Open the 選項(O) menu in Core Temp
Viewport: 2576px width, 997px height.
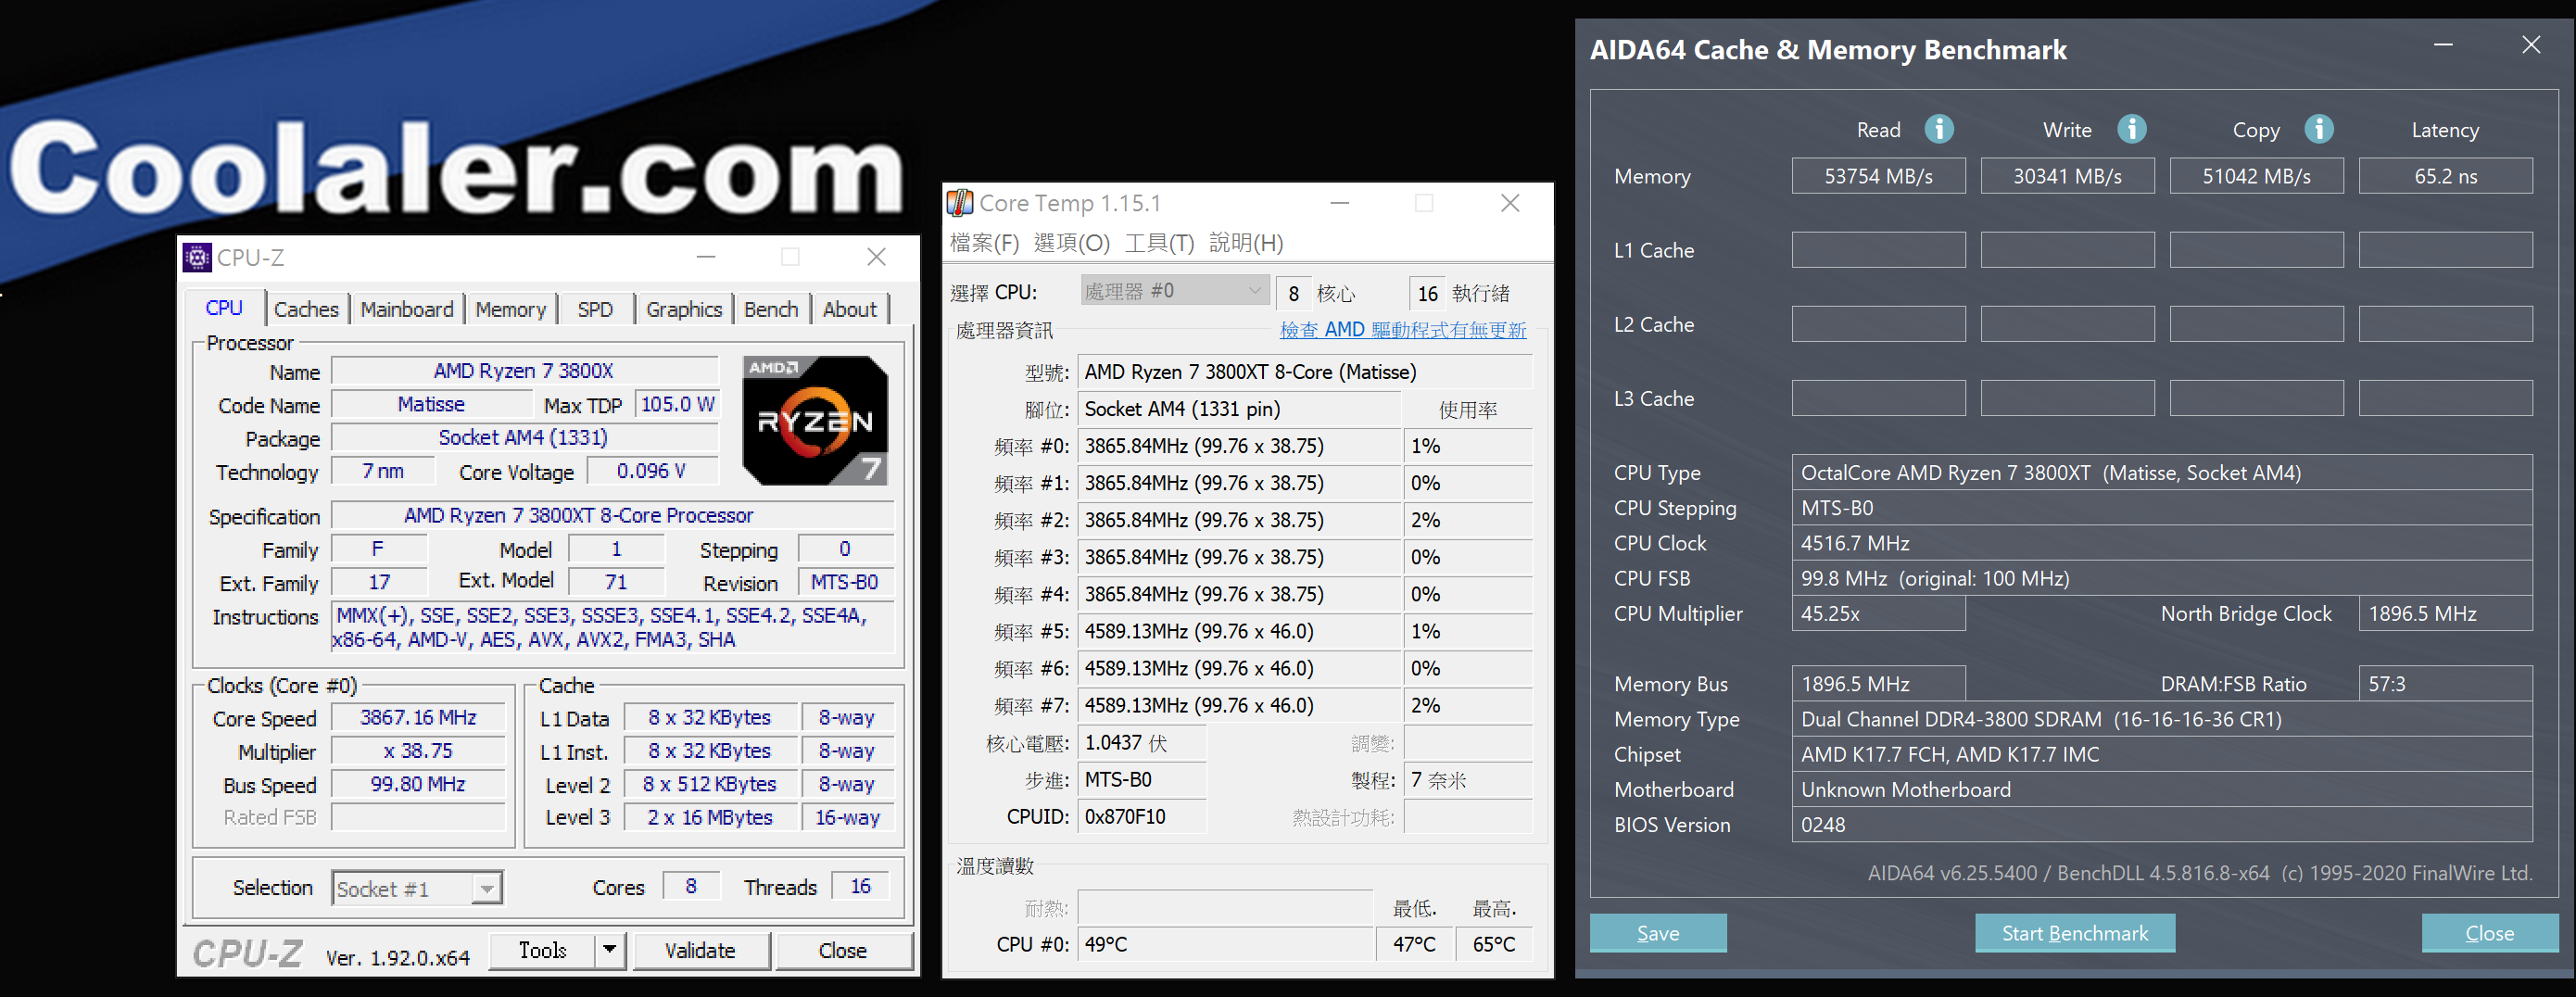click(1071, 243)
